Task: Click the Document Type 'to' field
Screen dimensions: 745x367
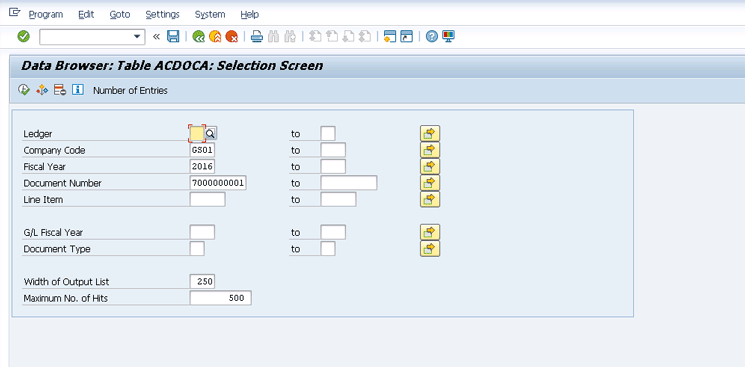Action: [x=328, y=249]
